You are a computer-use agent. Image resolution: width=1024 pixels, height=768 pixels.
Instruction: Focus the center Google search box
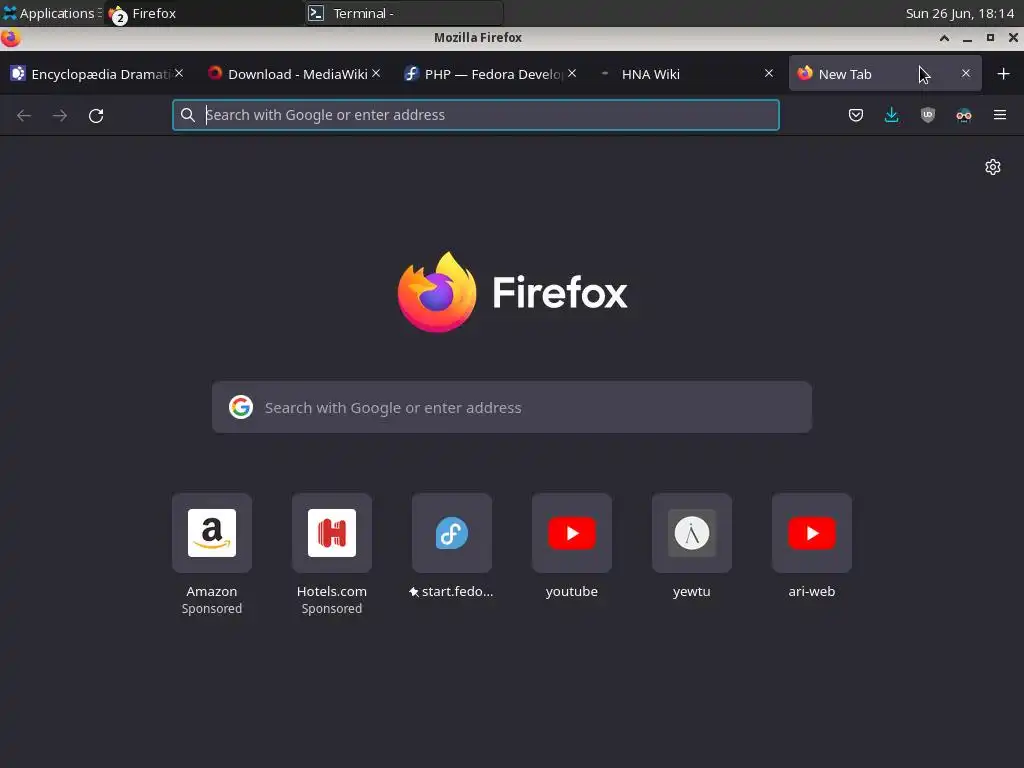click(512, 407)
